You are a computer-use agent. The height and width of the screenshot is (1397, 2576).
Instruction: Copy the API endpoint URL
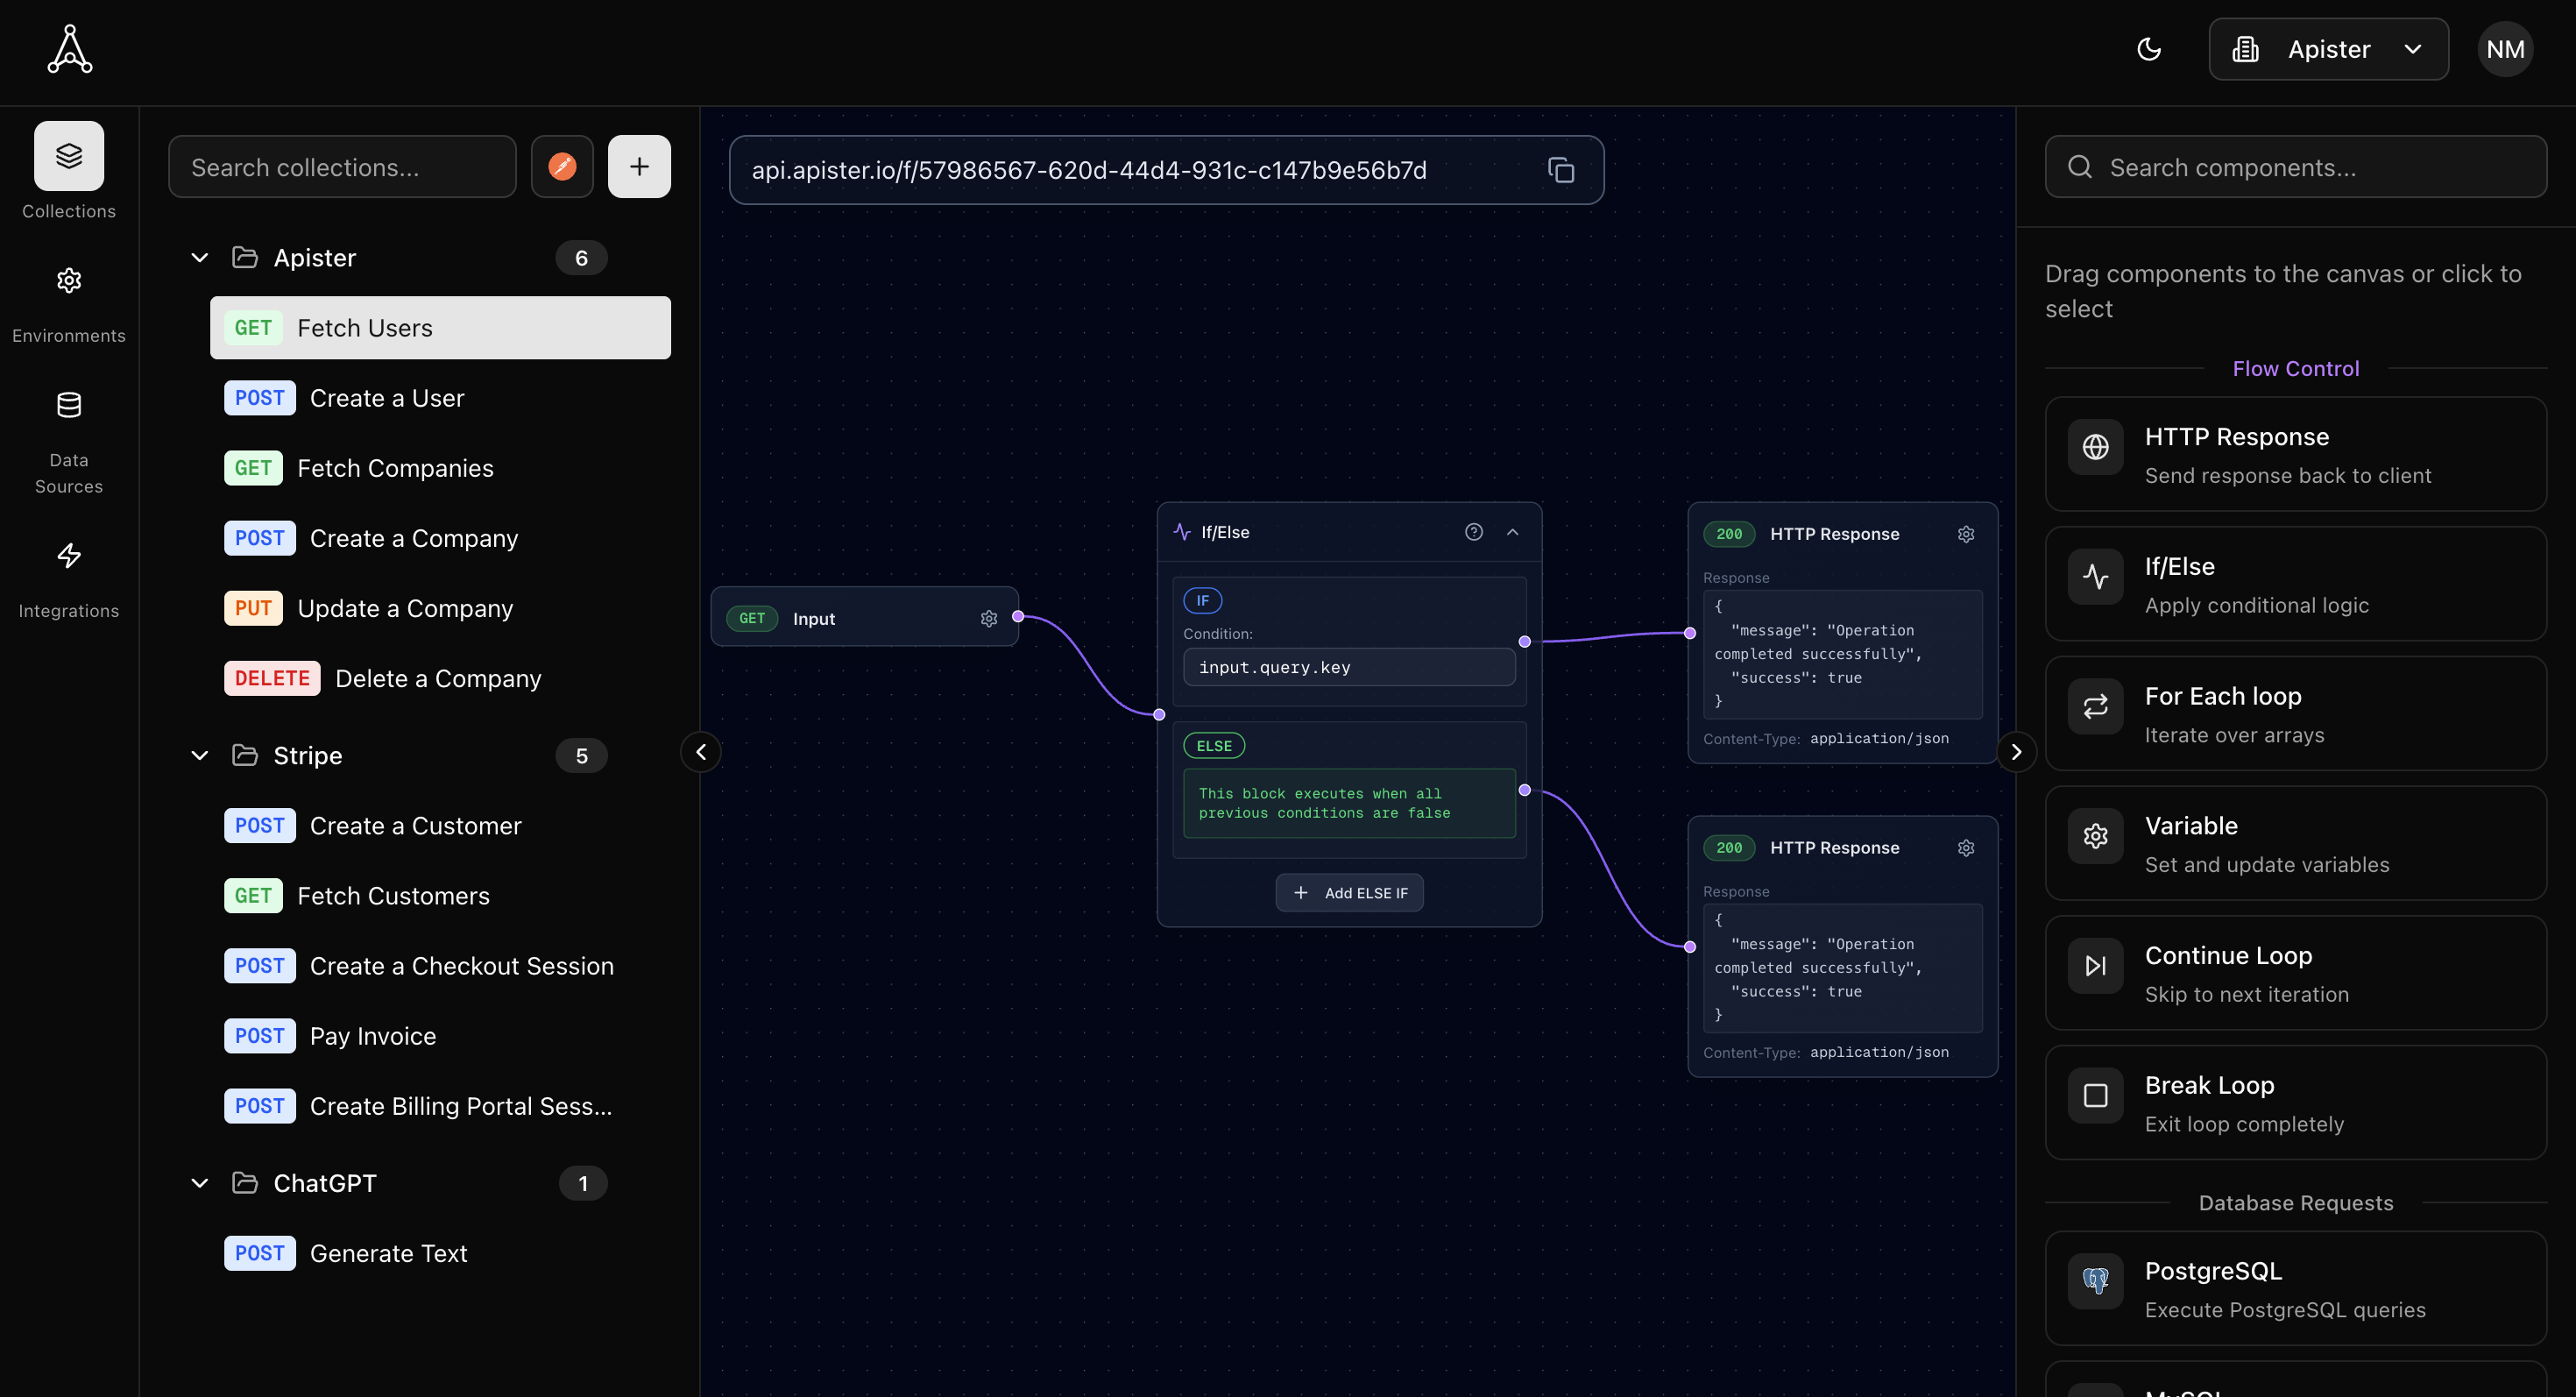[1560, 170]
